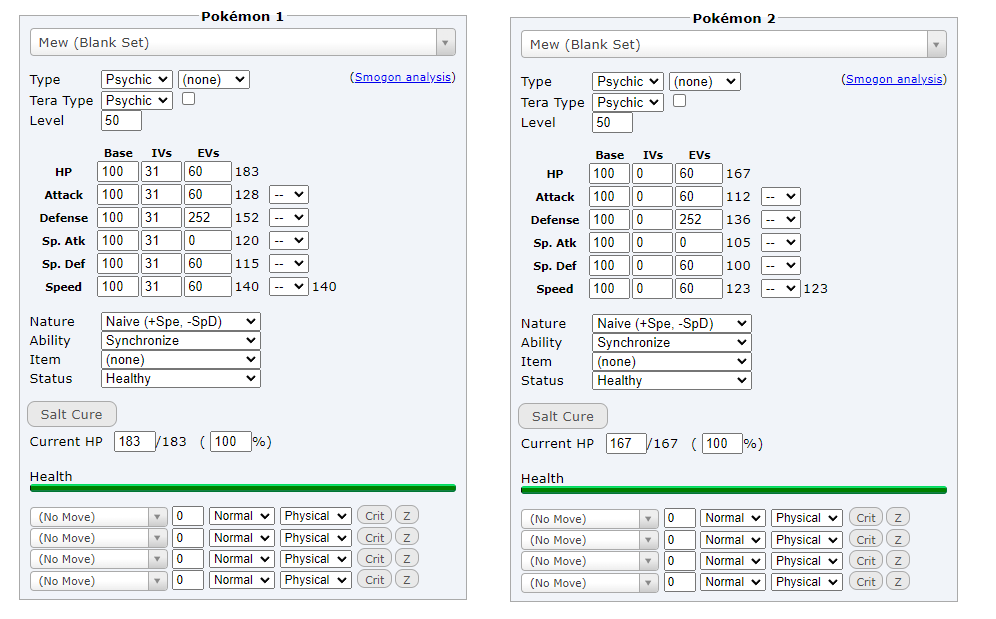The image size is (996, 619).
Task: Open Pokémon 2 Speed boost dropdown
Action: 781,289
